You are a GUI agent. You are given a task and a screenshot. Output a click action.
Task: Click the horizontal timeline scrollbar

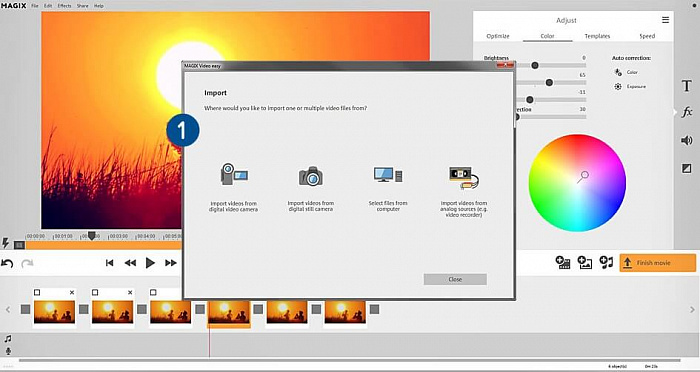[350, 360]
